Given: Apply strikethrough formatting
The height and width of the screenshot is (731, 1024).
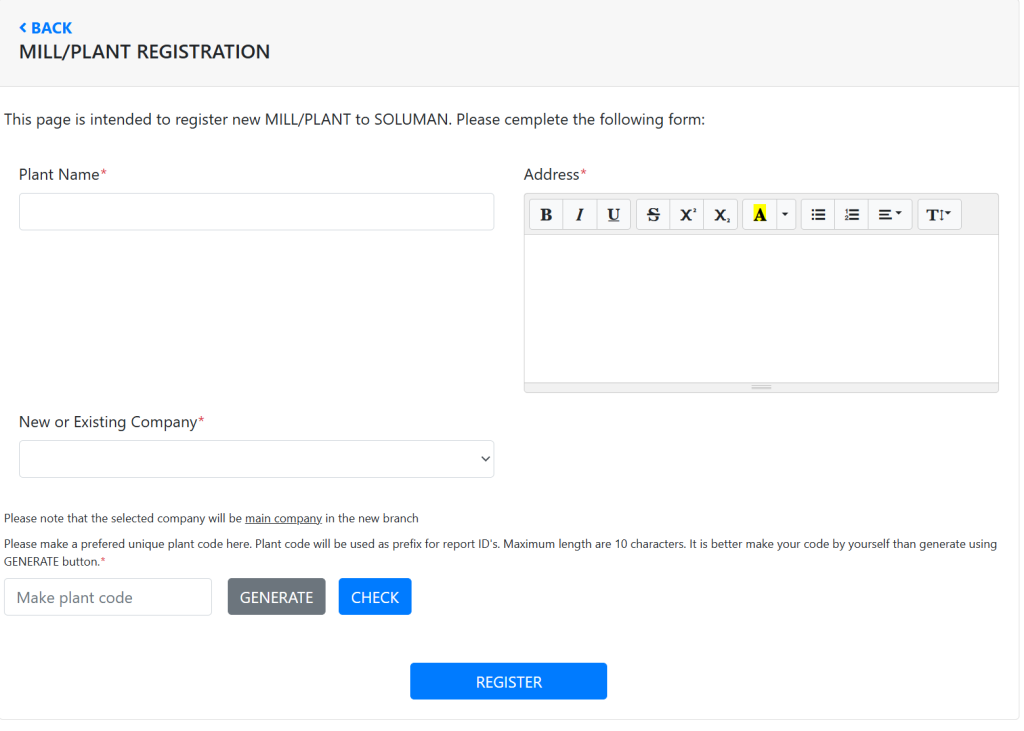Looking at the screenshot, I should pyautogui.click(x=653, y=215).
